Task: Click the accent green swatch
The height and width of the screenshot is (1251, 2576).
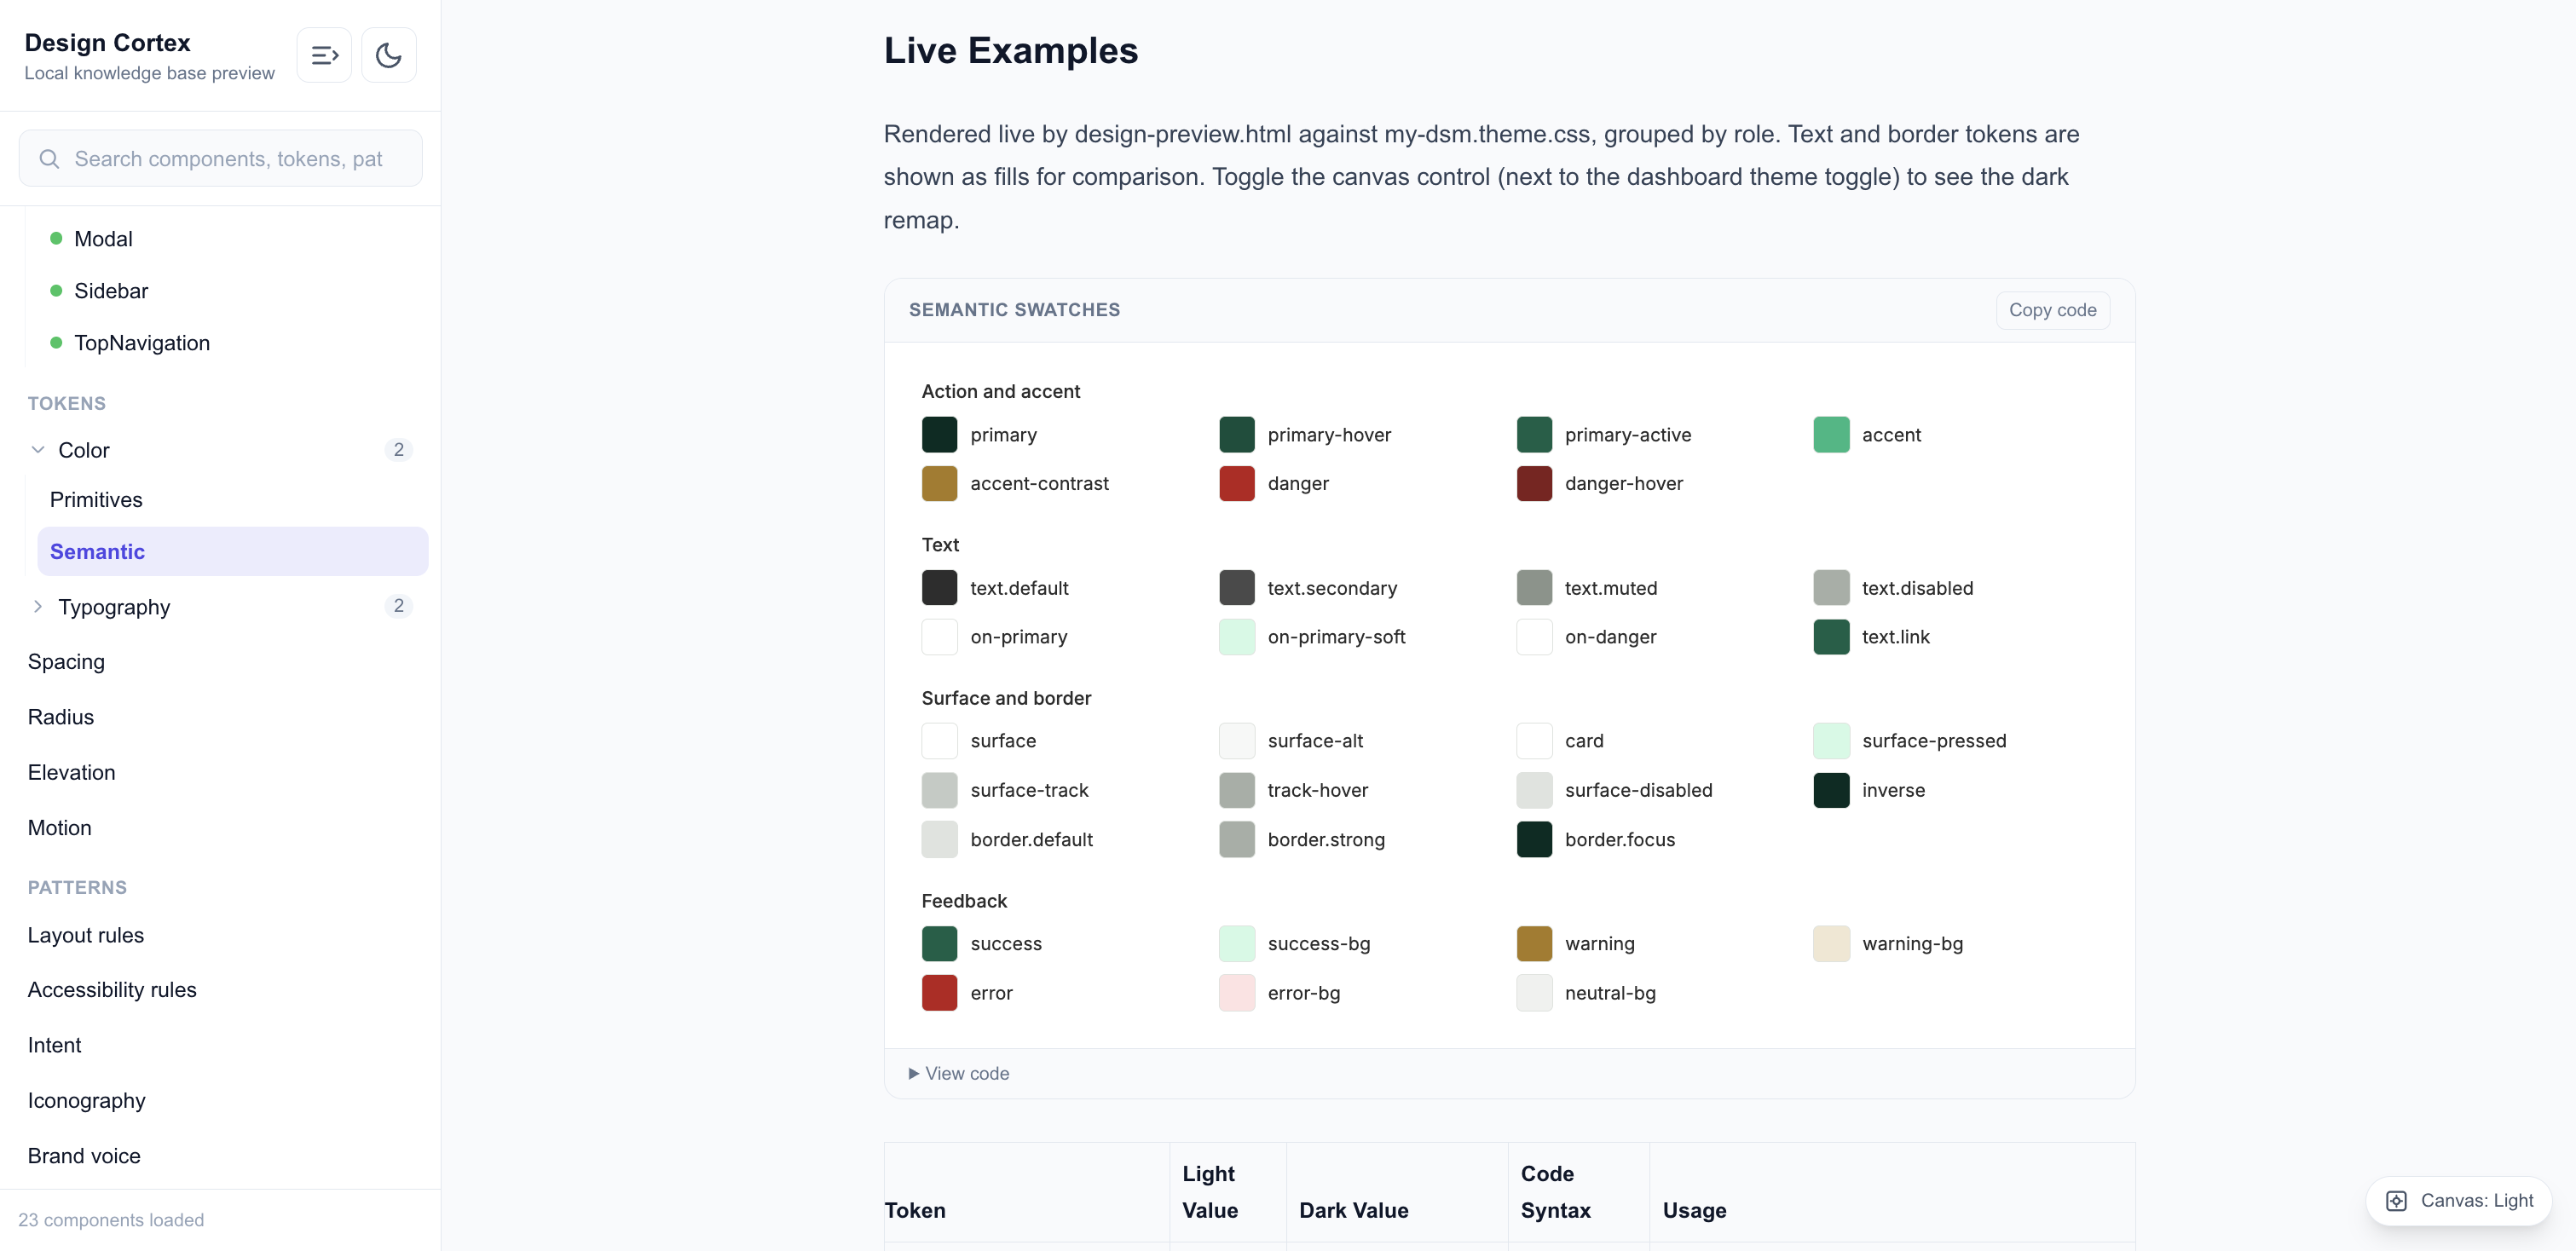Action: click(x=1831, y=435)
